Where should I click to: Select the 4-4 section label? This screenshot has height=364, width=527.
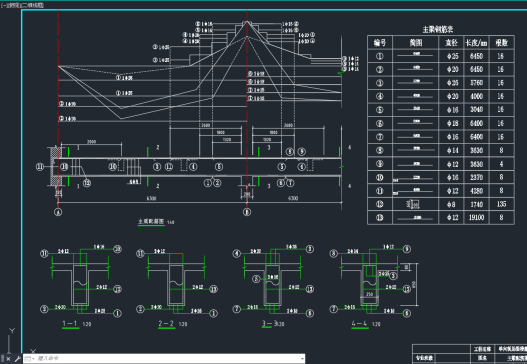tap(359, 324)
